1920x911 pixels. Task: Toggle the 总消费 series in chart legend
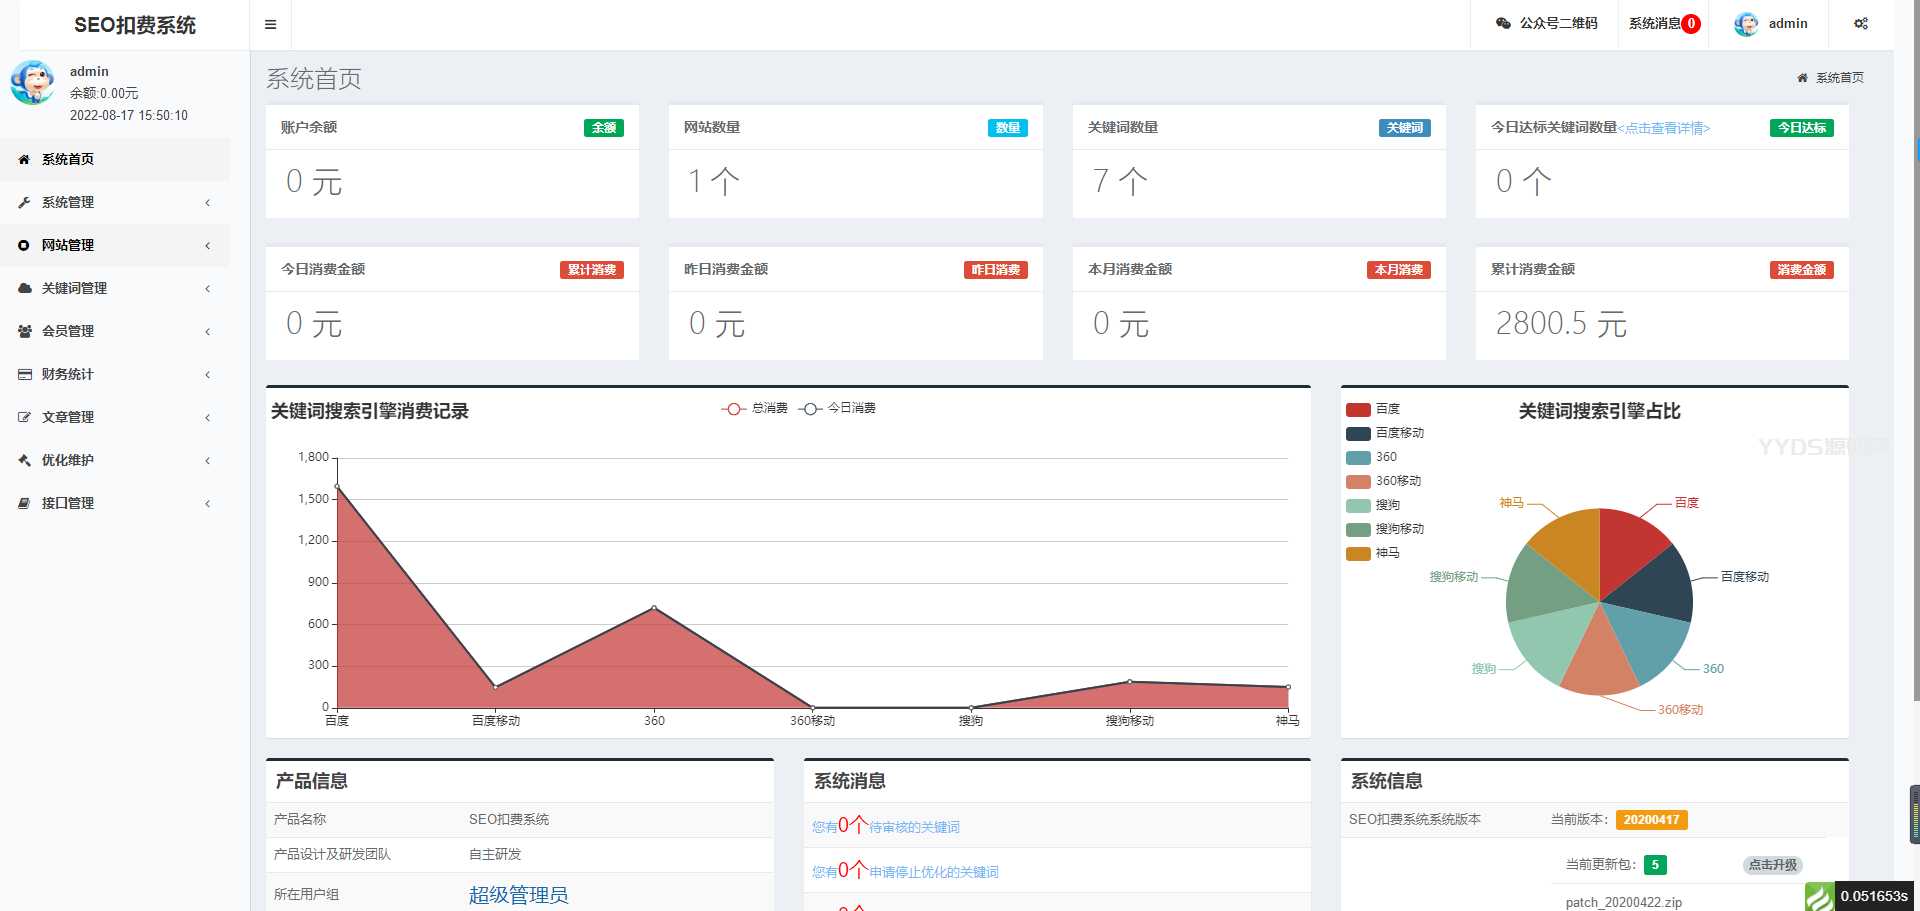tap(754, 409)
